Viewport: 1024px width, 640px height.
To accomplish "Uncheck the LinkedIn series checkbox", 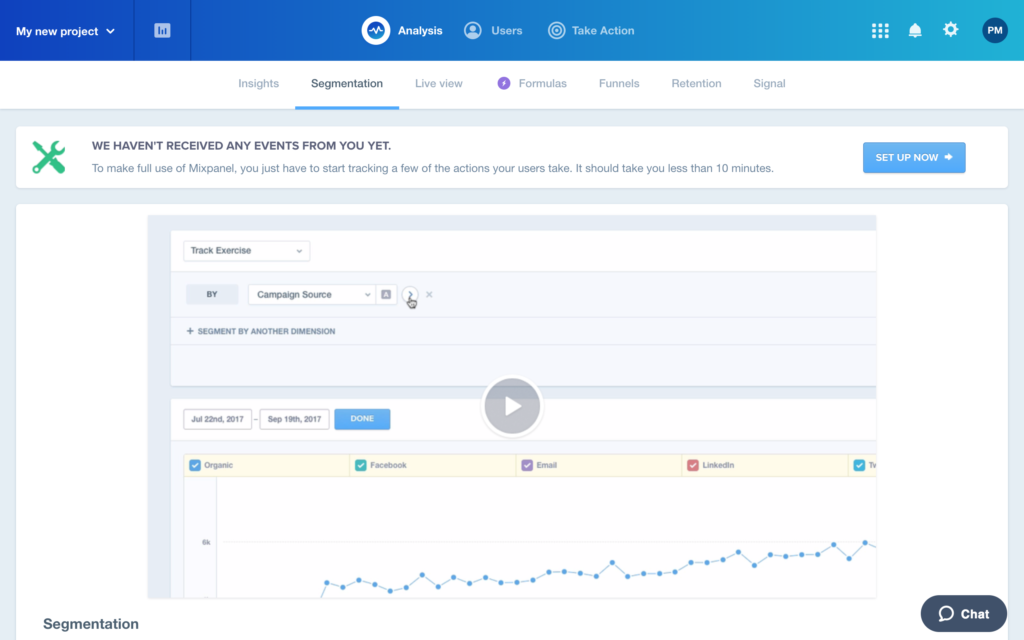I will coord(692,465).
